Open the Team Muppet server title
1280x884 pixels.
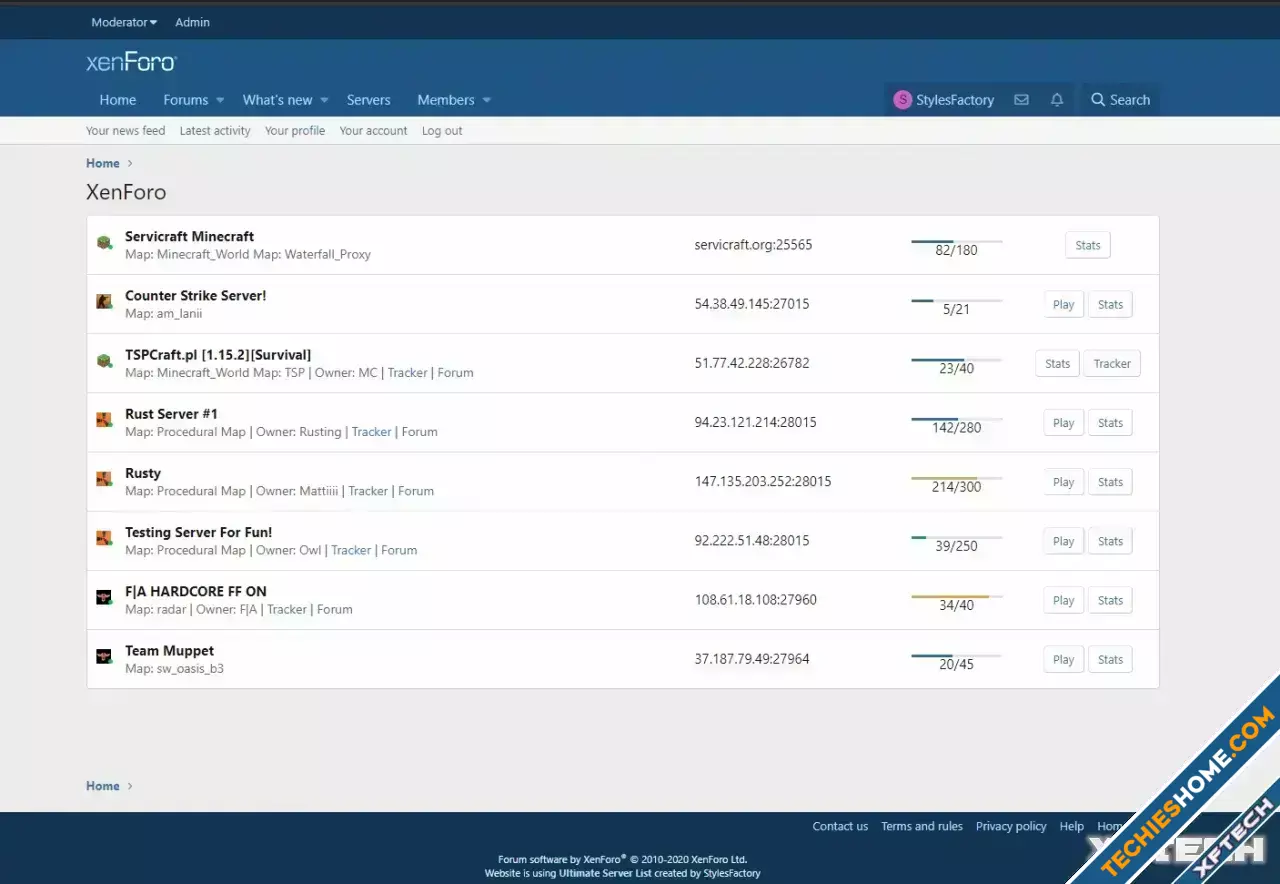tap(169, 650)
